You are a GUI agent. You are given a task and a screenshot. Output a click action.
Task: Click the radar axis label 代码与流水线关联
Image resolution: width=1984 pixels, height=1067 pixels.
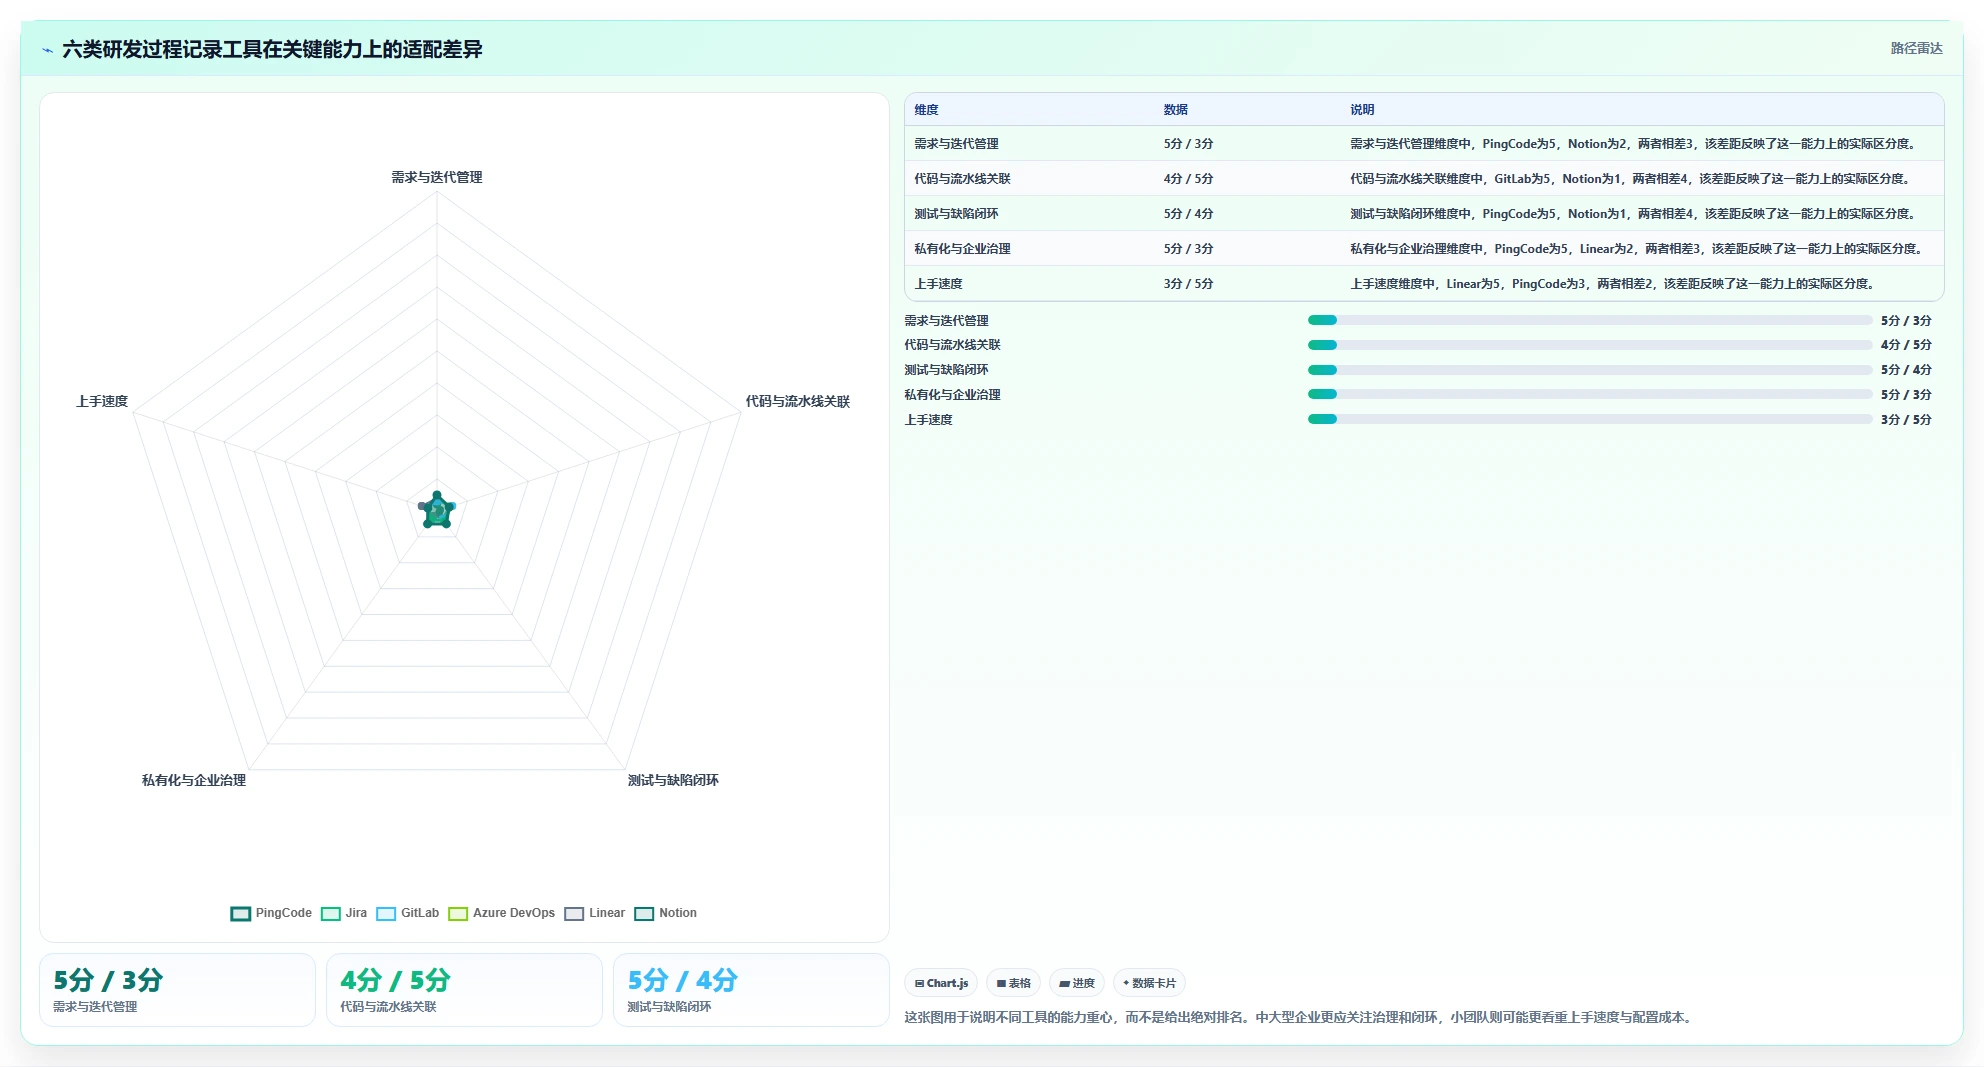797,401
